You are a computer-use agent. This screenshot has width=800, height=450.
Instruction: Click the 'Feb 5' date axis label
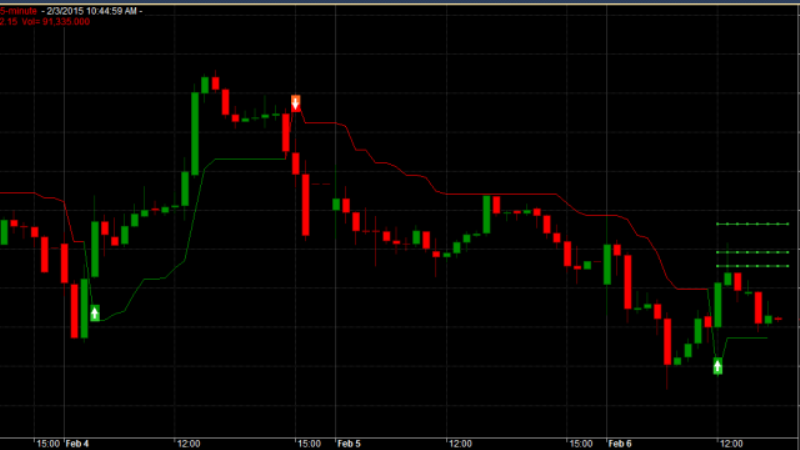pyautogui.click(x=348, y=443)
